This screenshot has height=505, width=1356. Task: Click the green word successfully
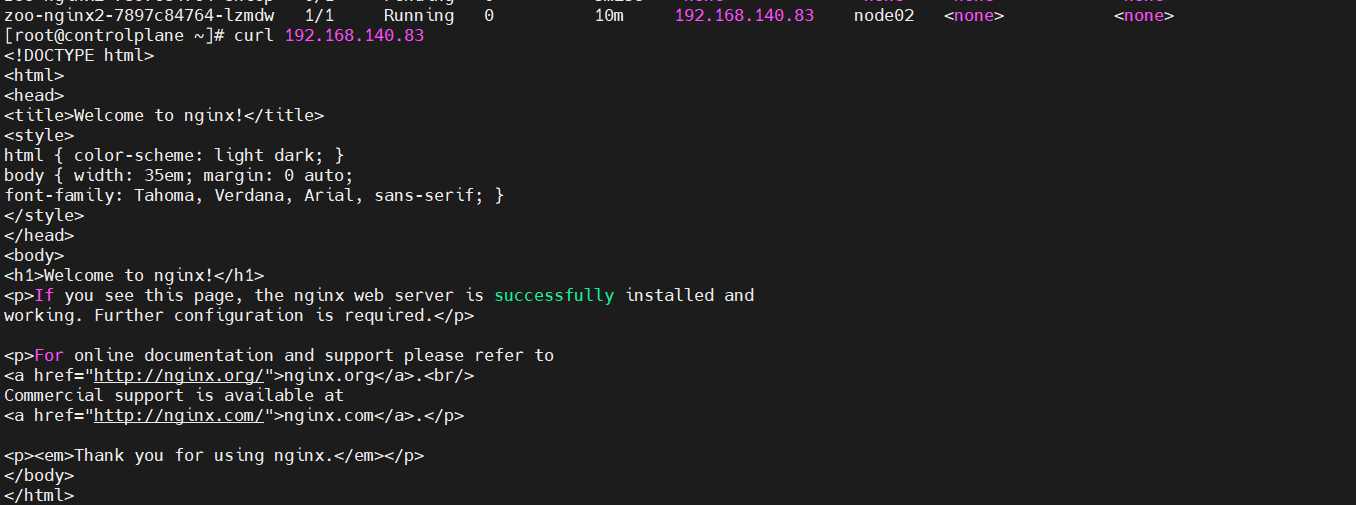click(x=554, y=296)
